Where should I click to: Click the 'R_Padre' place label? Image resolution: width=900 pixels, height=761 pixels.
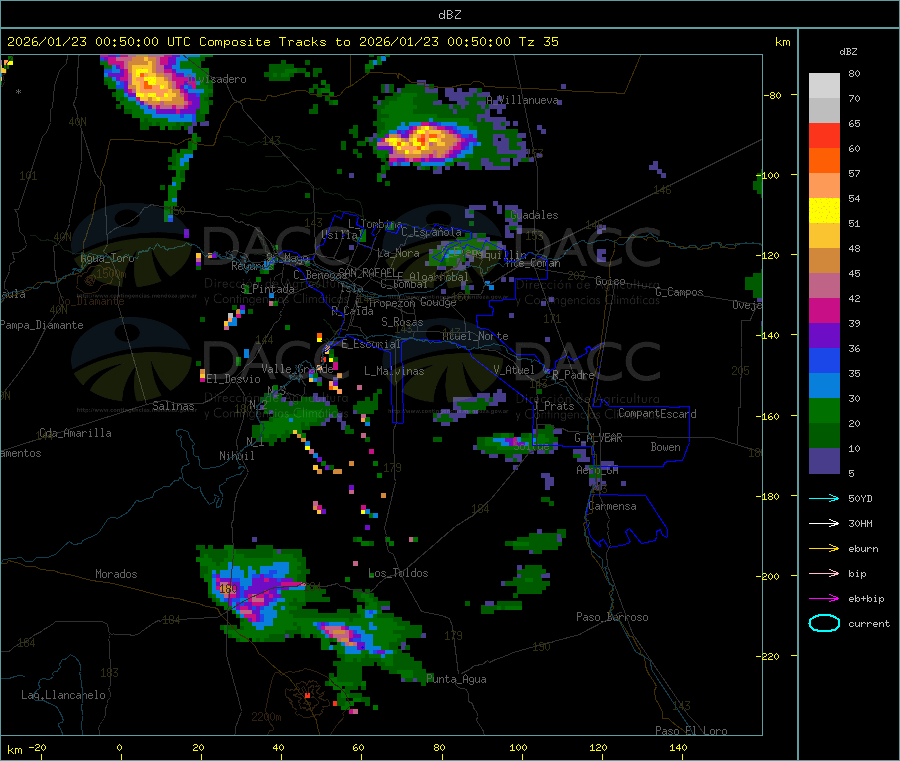point(573,375)
